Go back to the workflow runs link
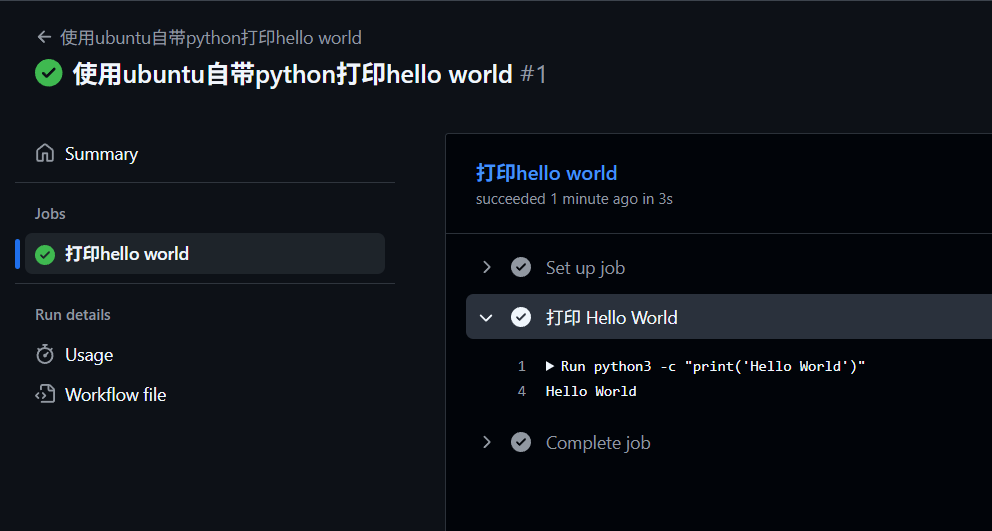Viewport: 992px width, 531px height. click(x=211, y=38)
